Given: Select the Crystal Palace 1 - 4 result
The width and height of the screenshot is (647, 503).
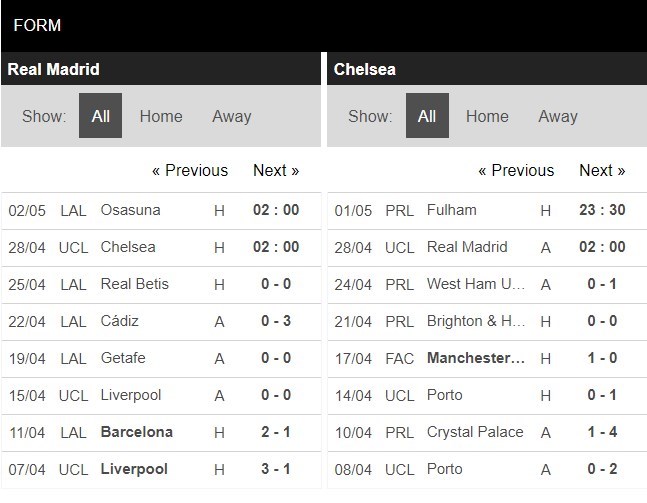Looking at the screenshot, I should point(602,432).
